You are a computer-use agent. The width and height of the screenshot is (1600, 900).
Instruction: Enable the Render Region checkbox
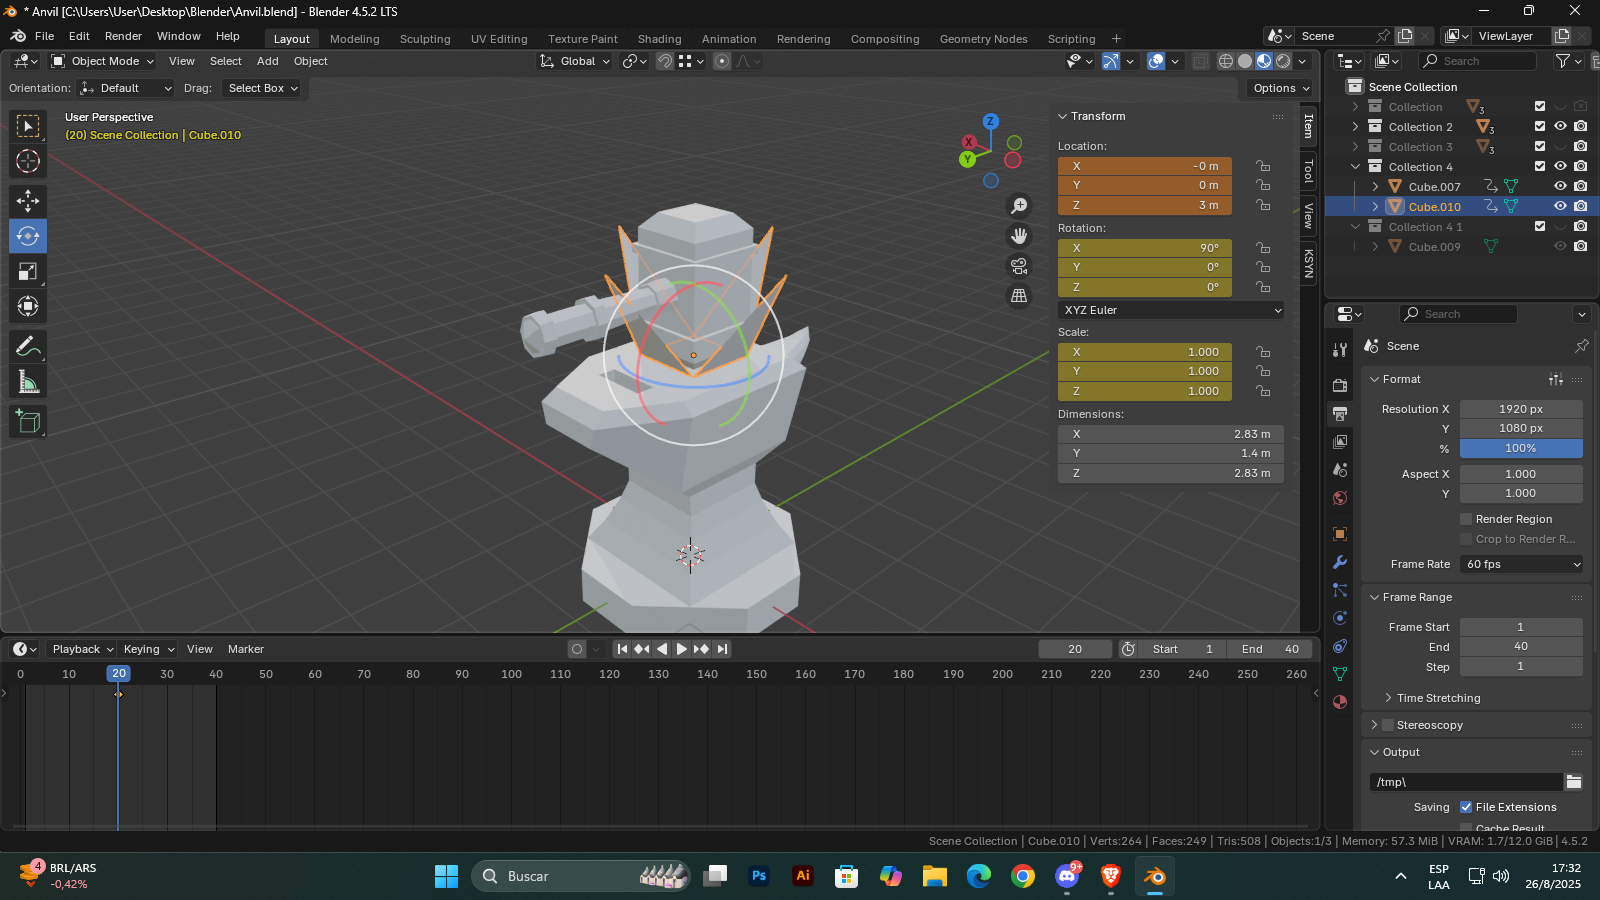(x=1466, y=519)
